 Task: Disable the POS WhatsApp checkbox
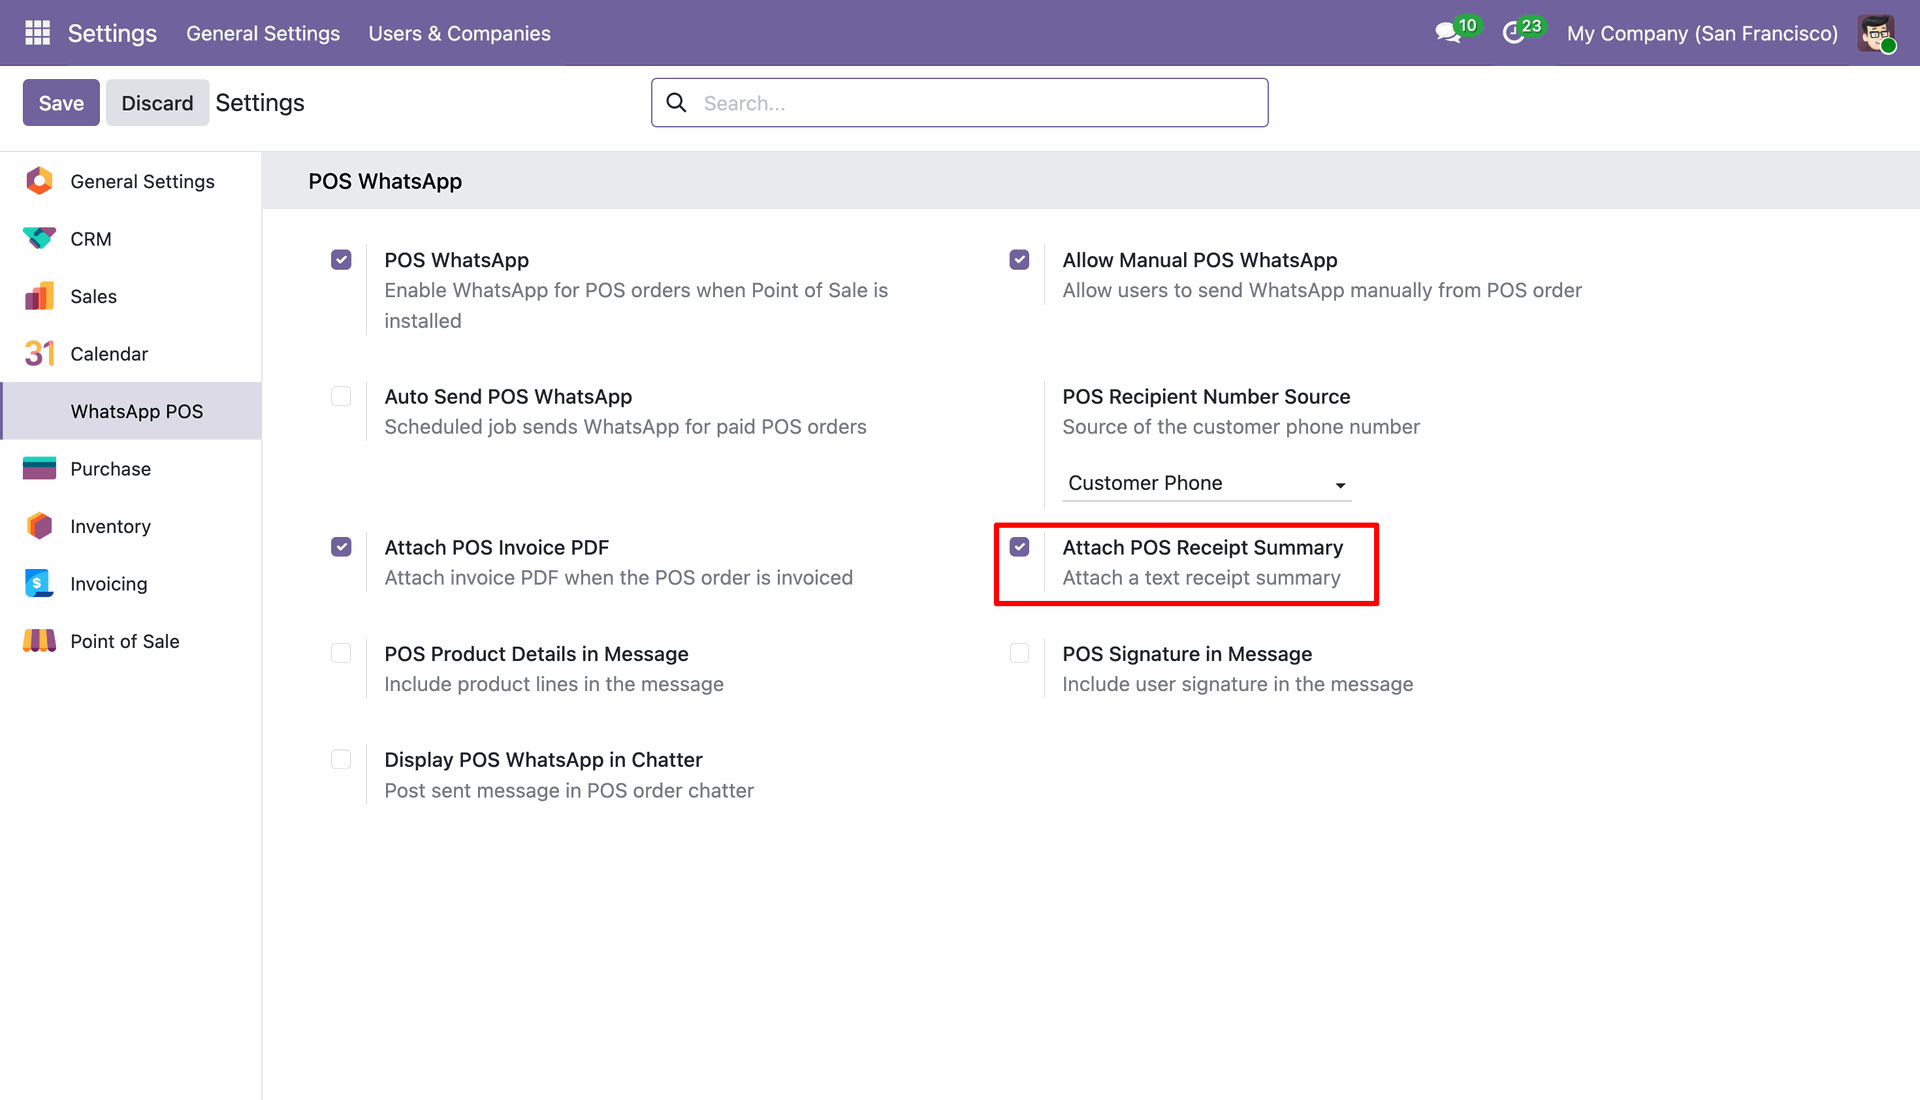[x=341, y=260]
